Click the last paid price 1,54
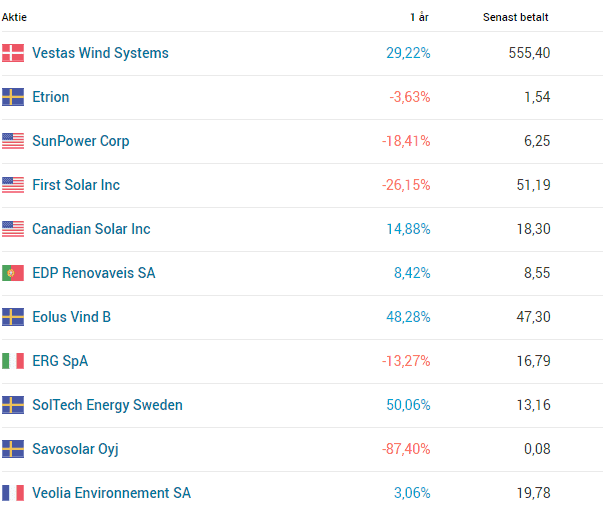Image resolution: width=603 pixels, height=511 pixels. (537, 97)
